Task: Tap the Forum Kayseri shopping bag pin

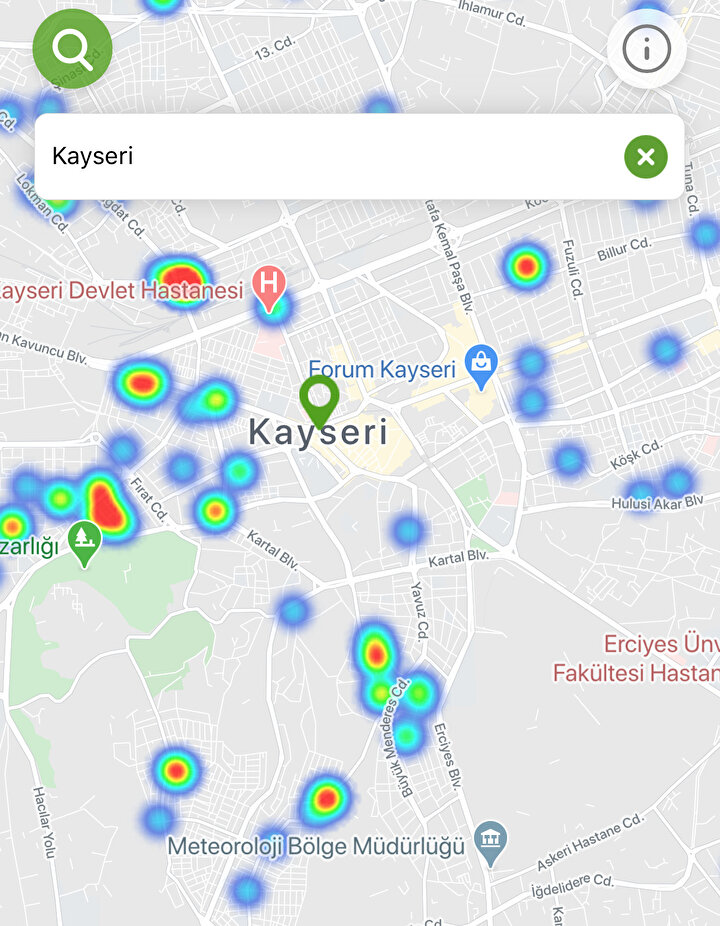Action: click(x=482, y=367)
